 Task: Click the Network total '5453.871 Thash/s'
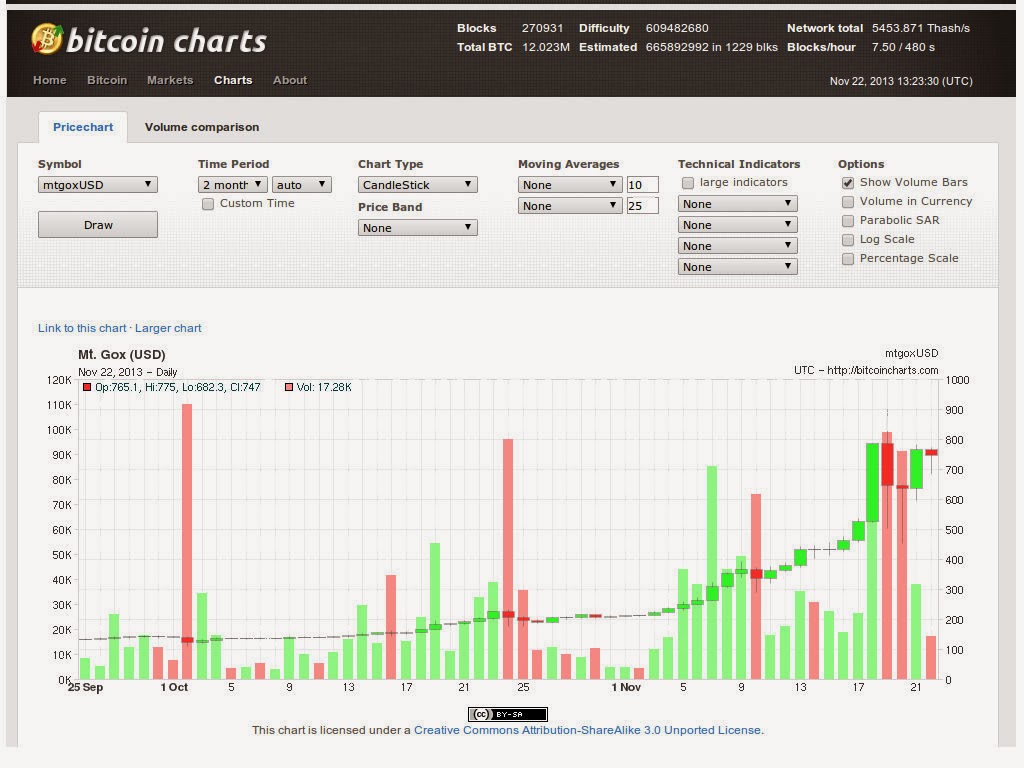[x=921, y=28]
